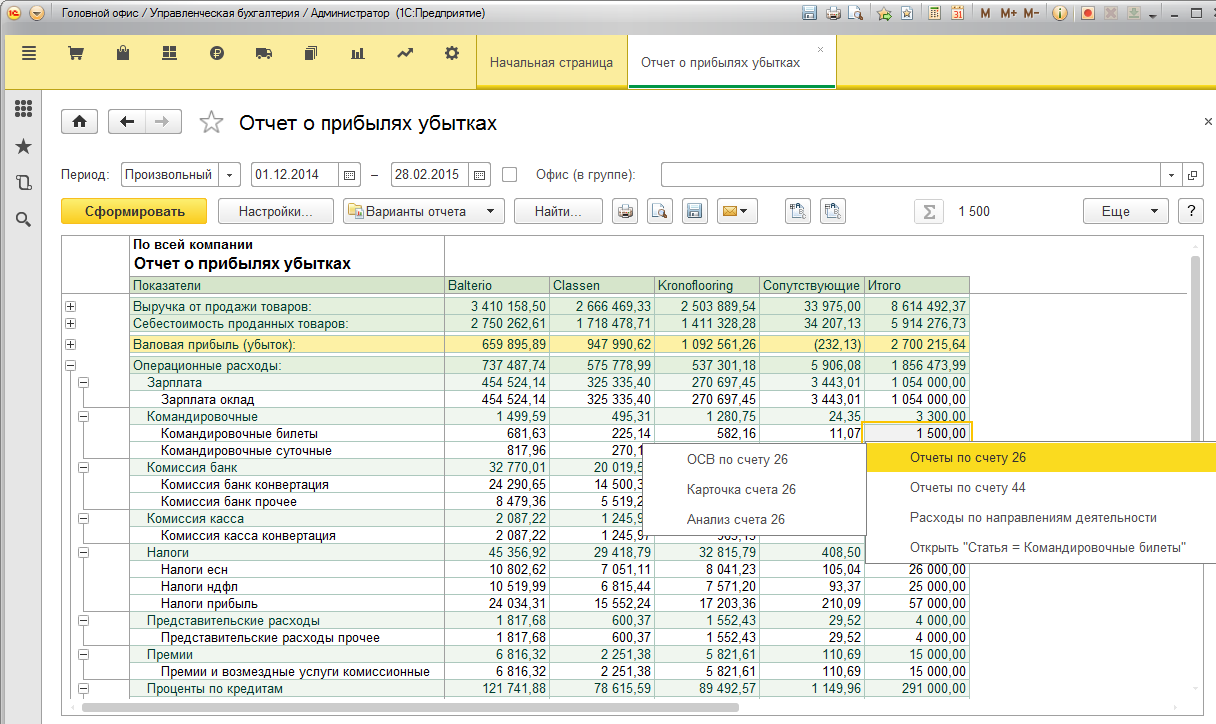Open calendar icon in title bar
This screenshot has width=1216, height=724.
(x=957, y=14)
